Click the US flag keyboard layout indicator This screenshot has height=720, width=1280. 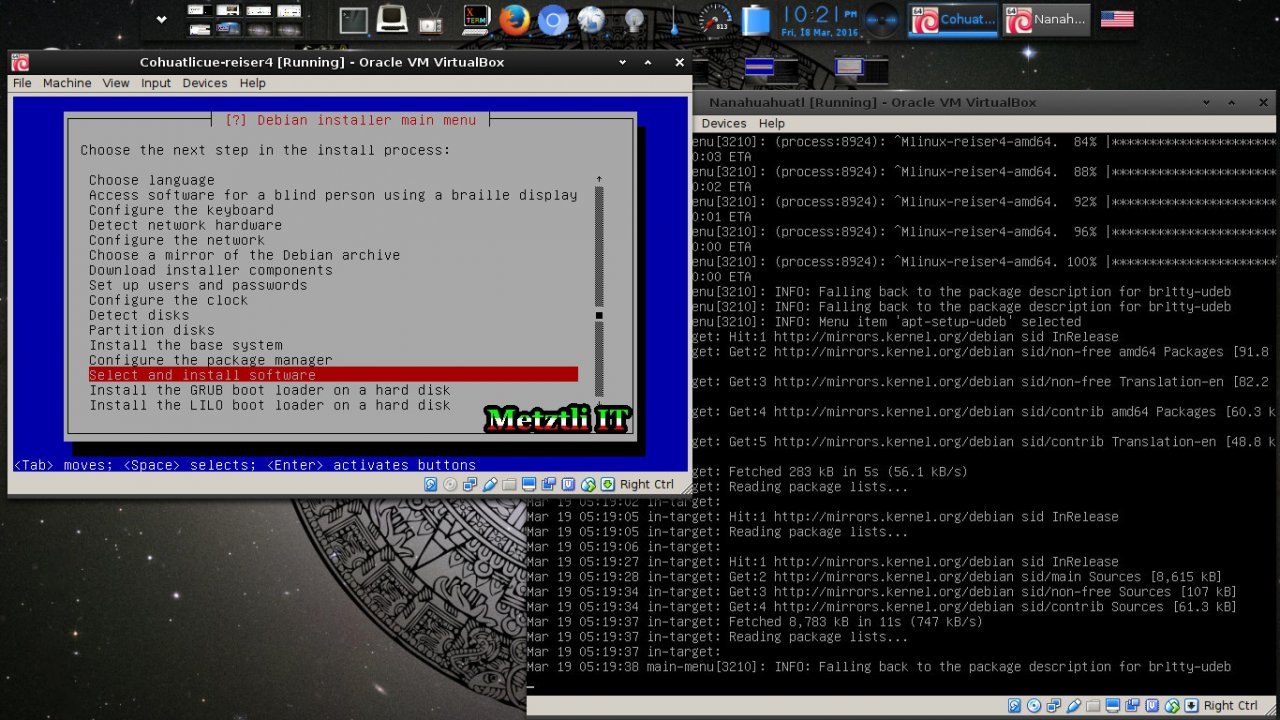pos(1117,19)
